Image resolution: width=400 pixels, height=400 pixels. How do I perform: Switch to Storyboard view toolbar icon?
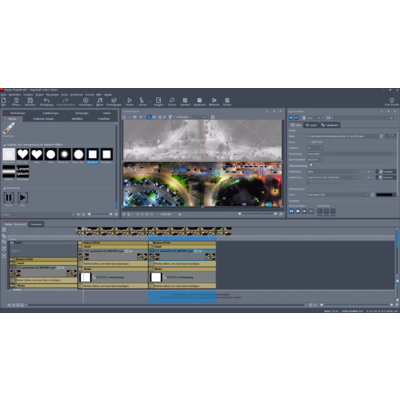pyautogui.click(x=199, y=101)
